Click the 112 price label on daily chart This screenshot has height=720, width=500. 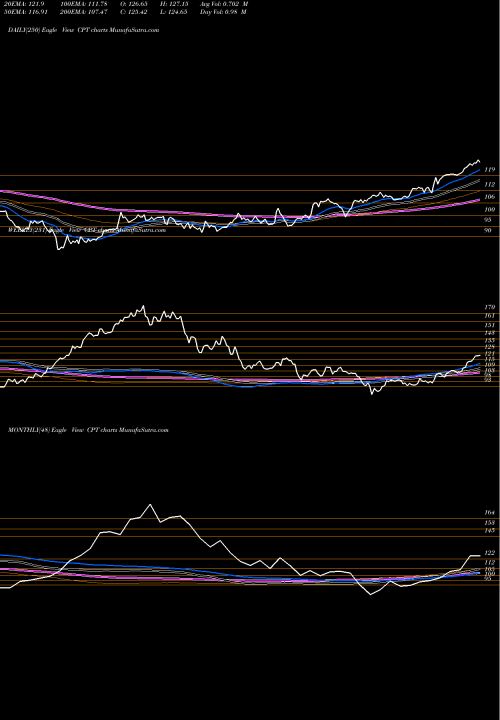[x=489, y=185]
